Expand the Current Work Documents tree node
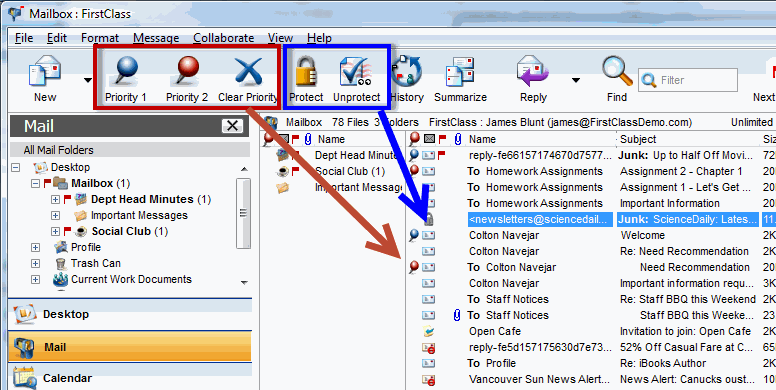The height and width of the screenshot is (390, 776). (35, 279)
